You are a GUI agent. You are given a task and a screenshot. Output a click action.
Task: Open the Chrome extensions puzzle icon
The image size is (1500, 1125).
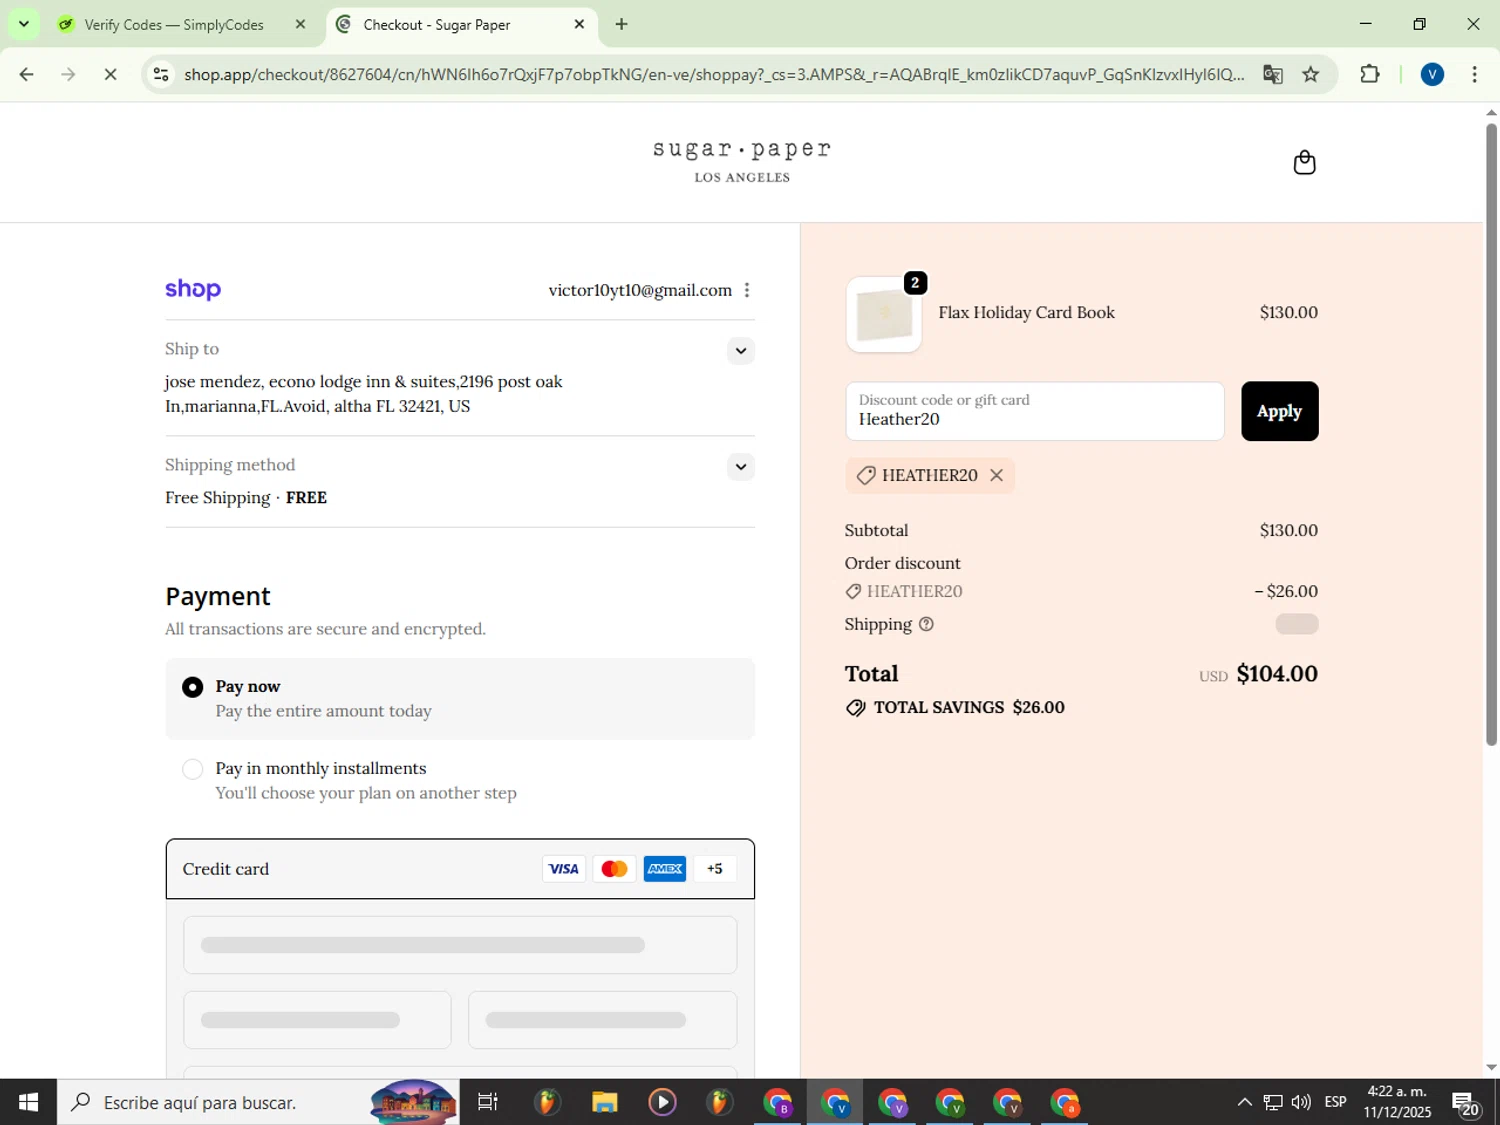click(x=1370, y=74)
